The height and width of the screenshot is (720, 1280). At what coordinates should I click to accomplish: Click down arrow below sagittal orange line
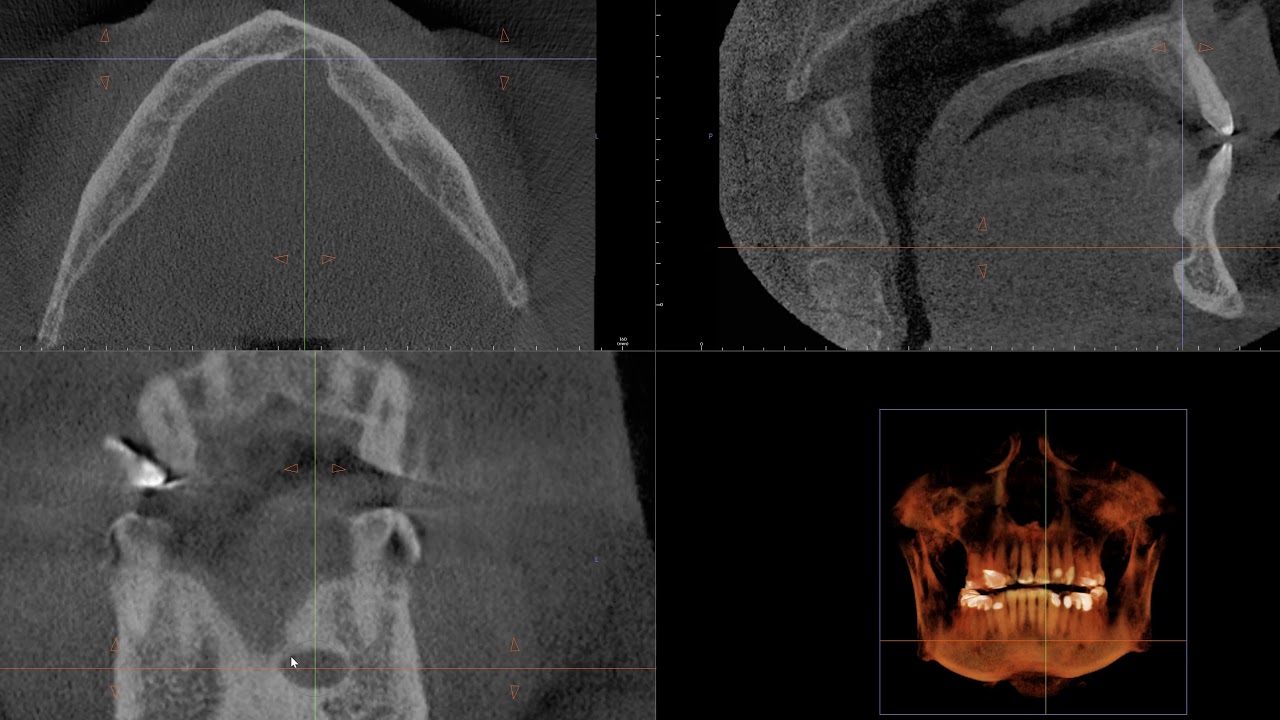(x=982, y=271)
